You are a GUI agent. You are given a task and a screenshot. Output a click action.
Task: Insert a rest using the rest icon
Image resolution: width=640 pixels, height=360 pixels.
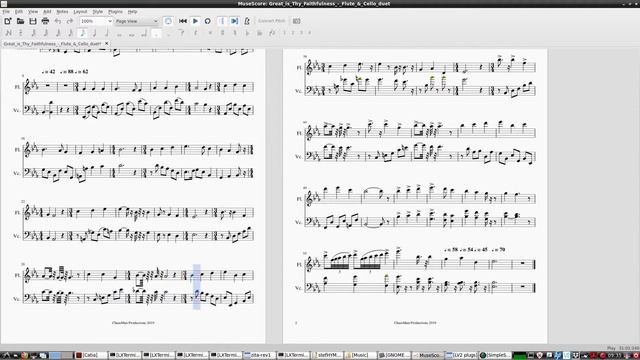click(196, 33)
